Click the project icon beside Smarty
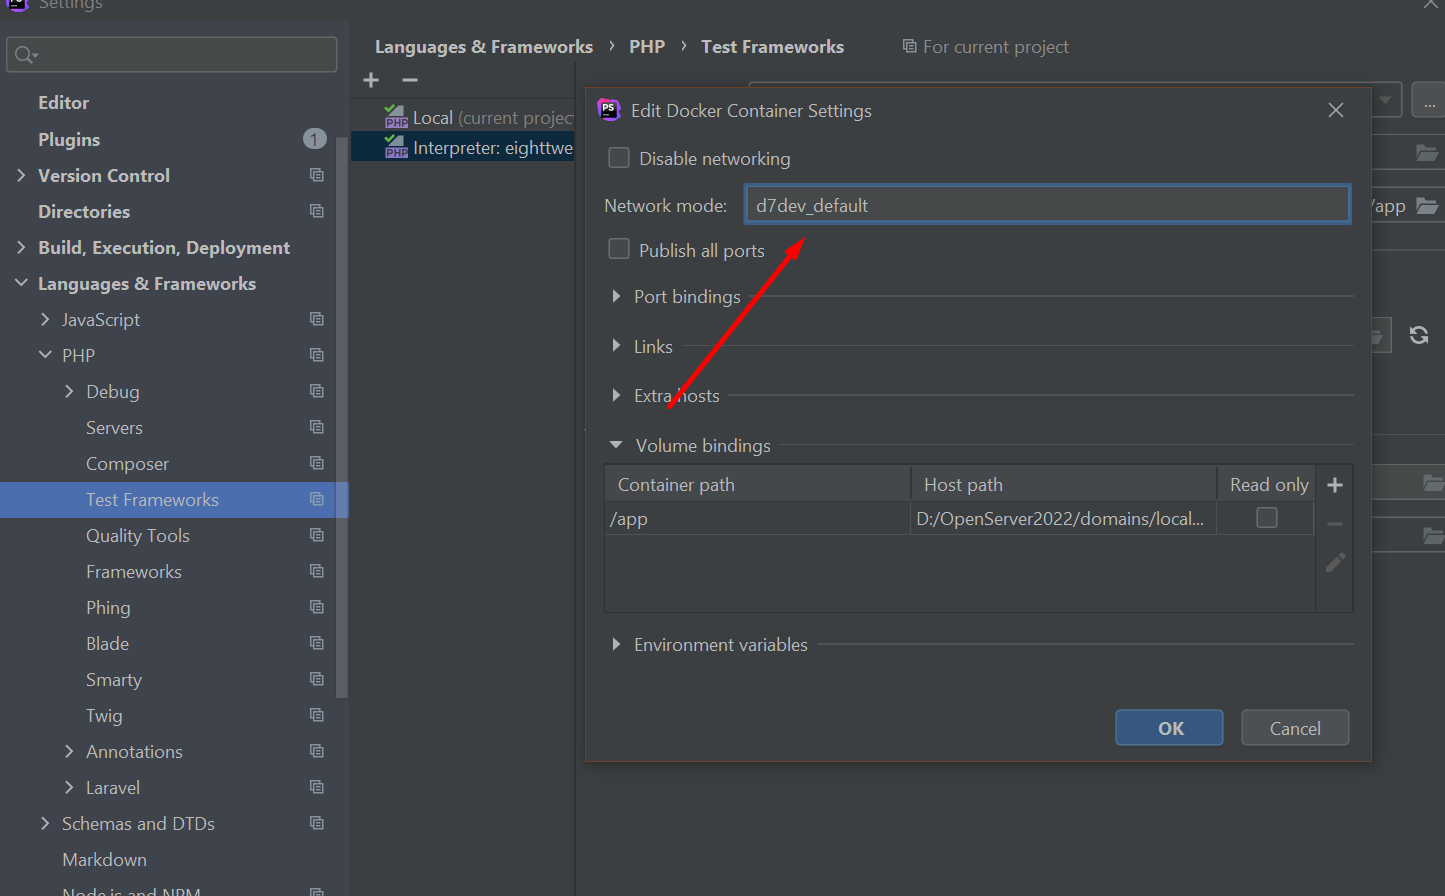The width and height of the screenshot is (1445, 896). [317, 679]
